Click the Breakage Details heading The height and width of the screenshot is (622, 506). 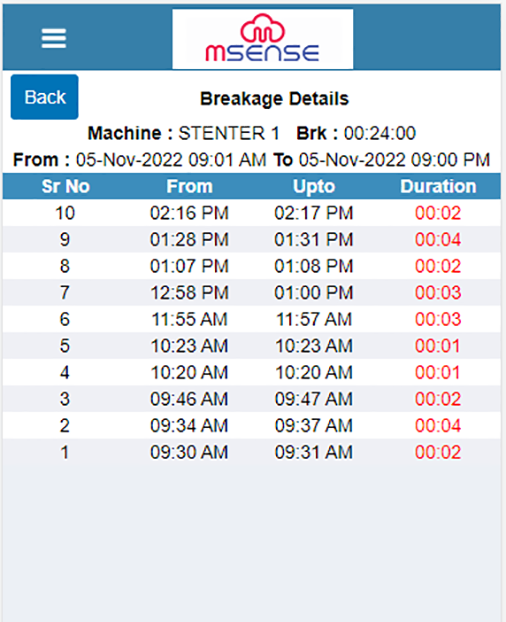click(274, 99)
